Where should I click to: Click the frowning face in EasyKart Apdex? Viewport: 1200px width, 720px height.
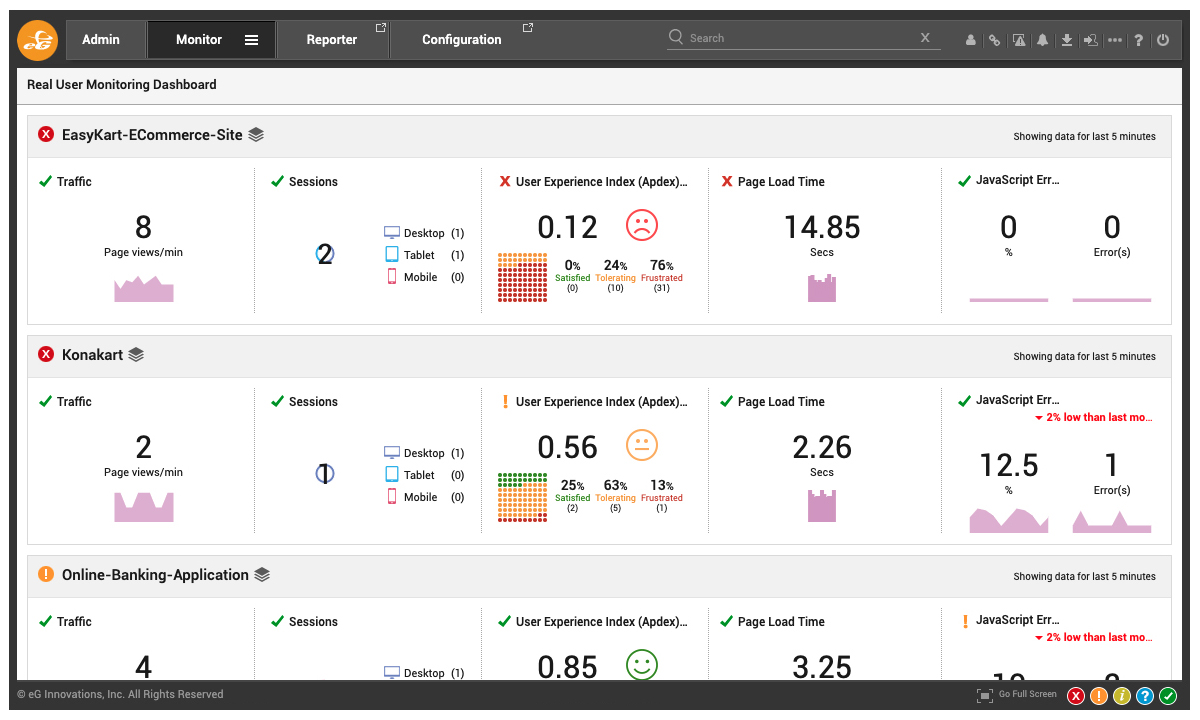tap(642, 225)
